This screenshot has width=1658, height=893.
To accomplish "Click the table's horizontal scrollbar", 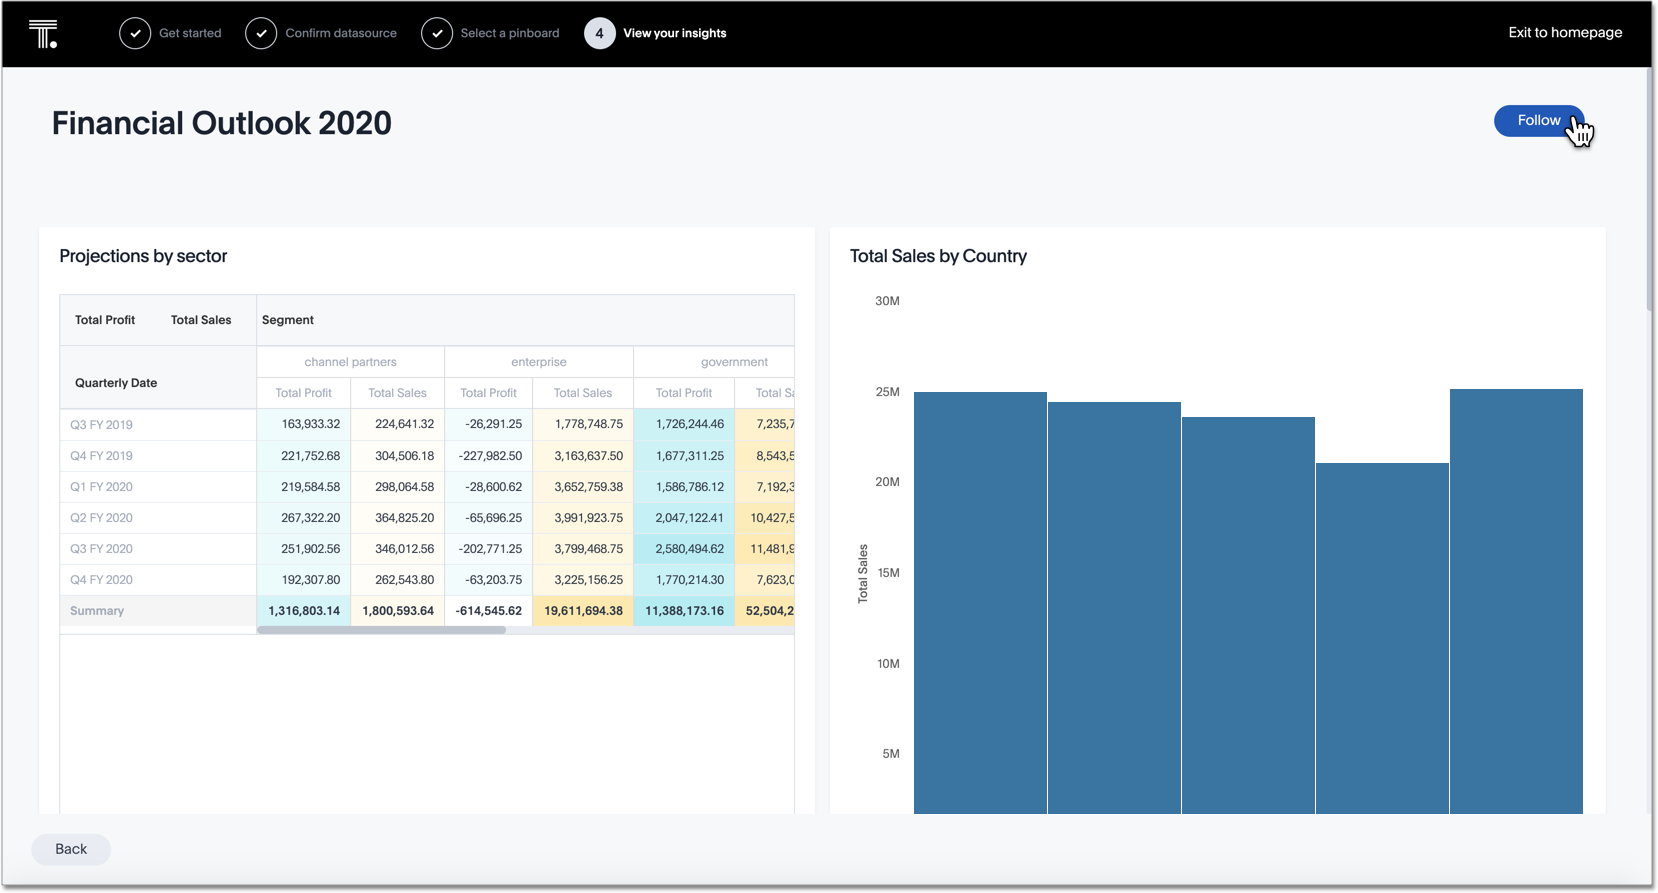I will point(381,630).
